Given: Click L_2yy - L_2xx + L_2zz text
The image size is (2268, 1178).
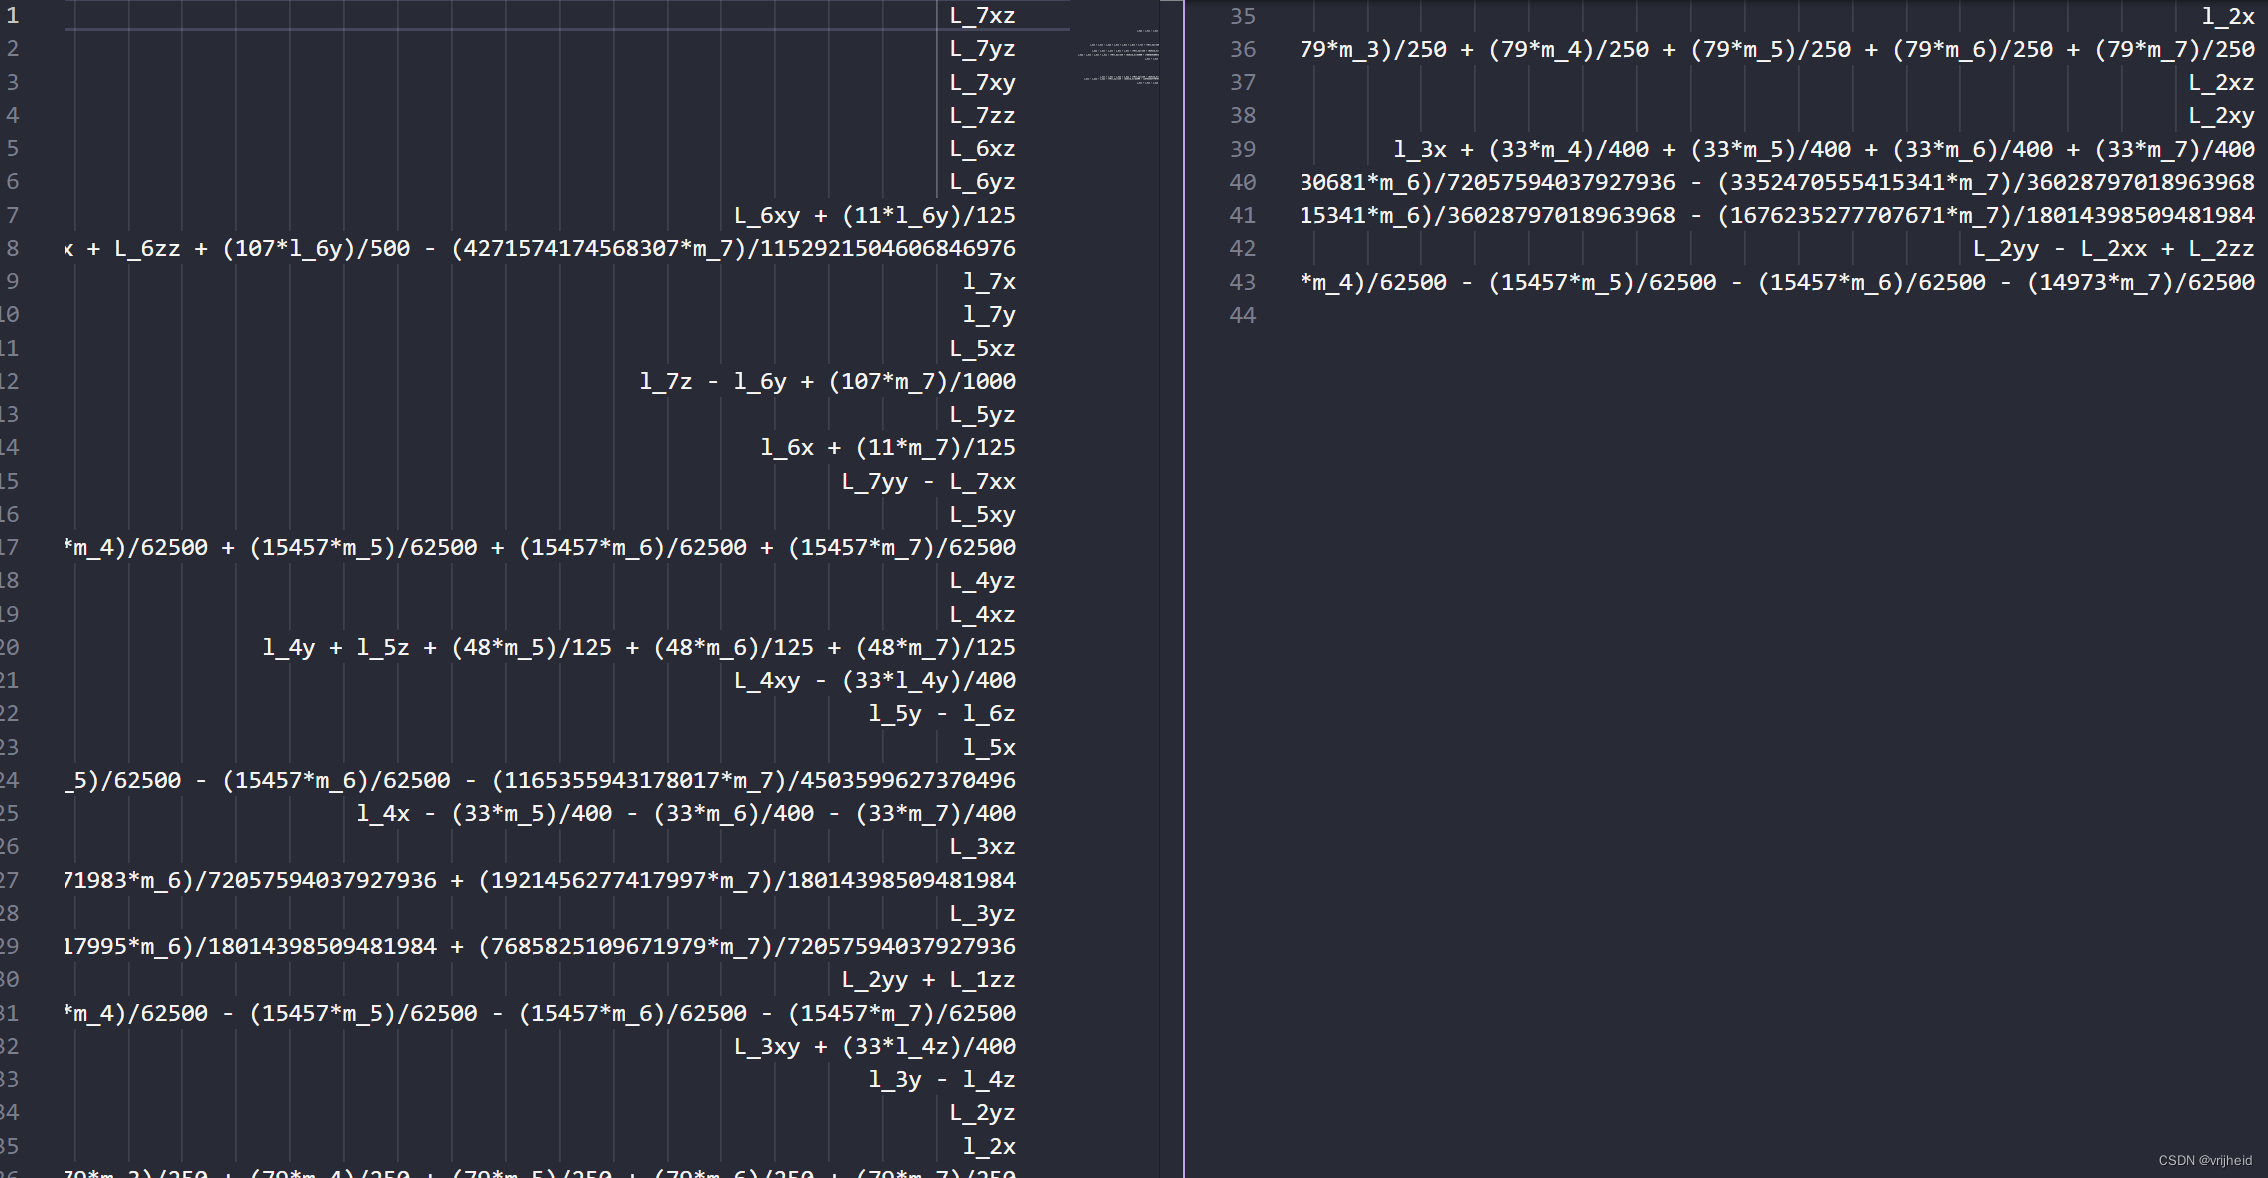Looking at the screenshot, I should [2113, 249].
